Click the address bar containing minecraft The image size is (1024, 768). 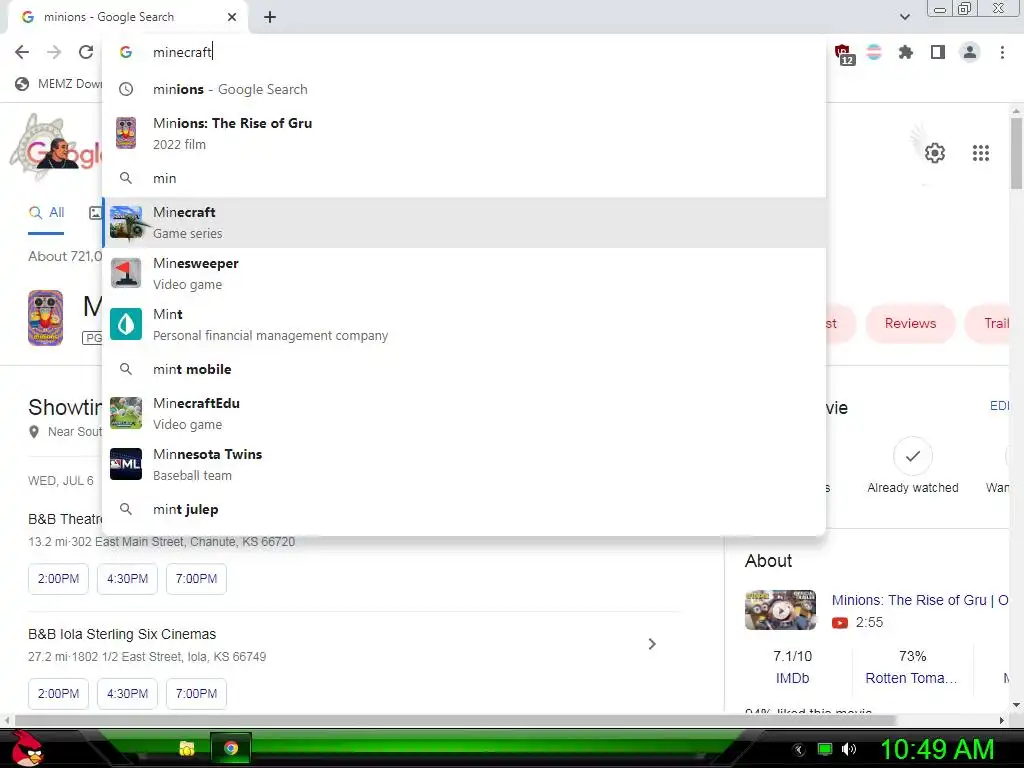point(464,52)
